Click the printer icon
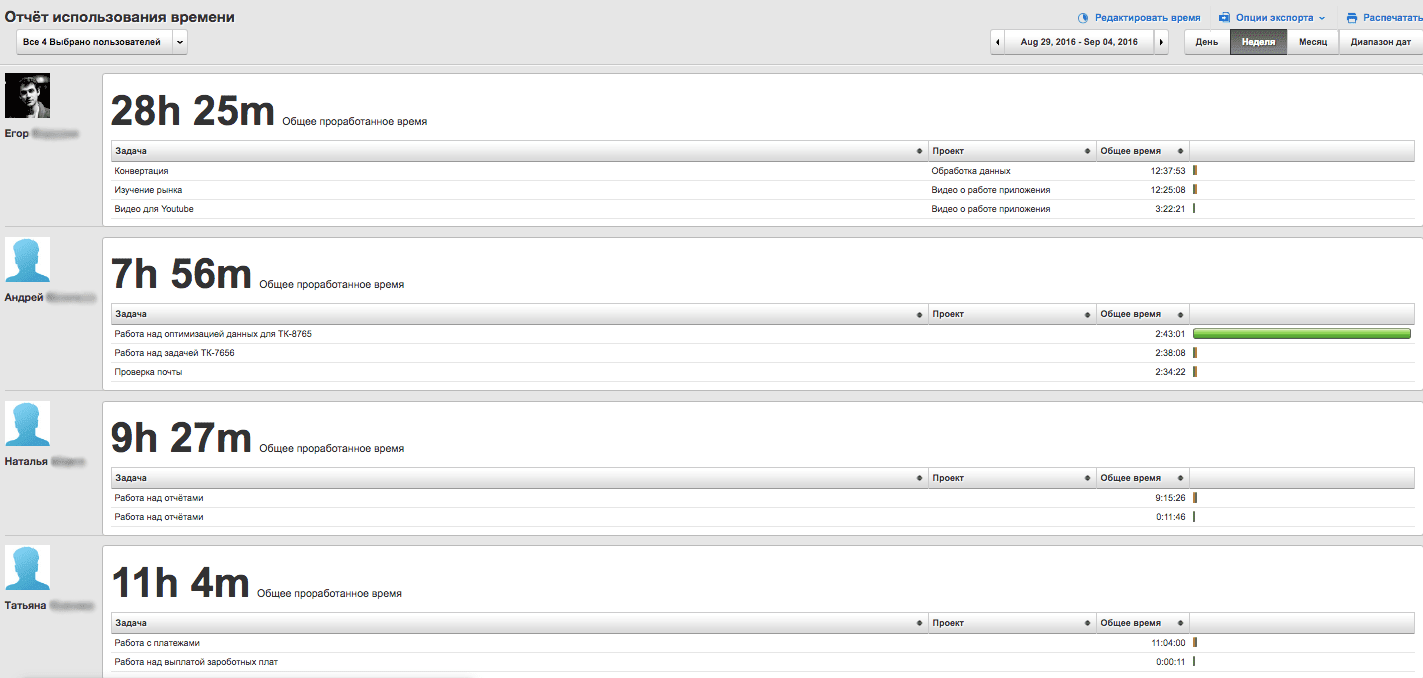The height and width of the screenshot is (678, 1423). click(1352, 18)
